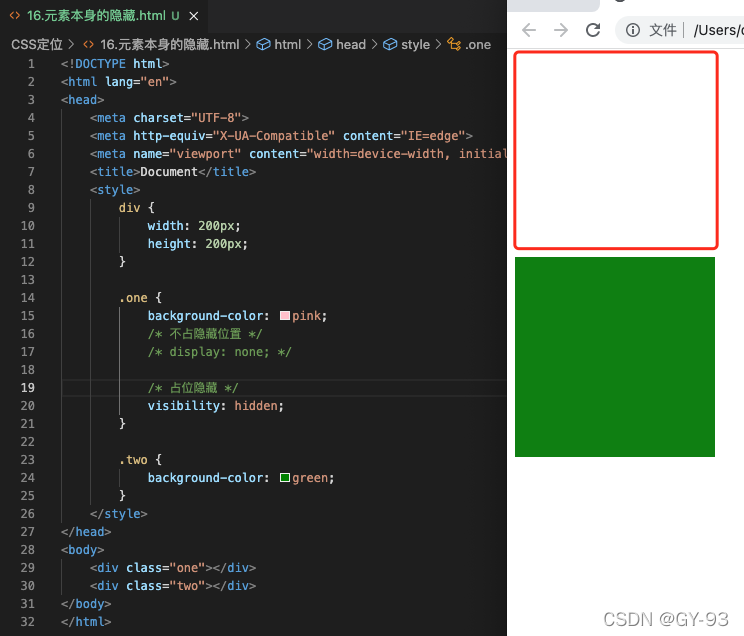Click the green box in the browser page

(614, 357)
